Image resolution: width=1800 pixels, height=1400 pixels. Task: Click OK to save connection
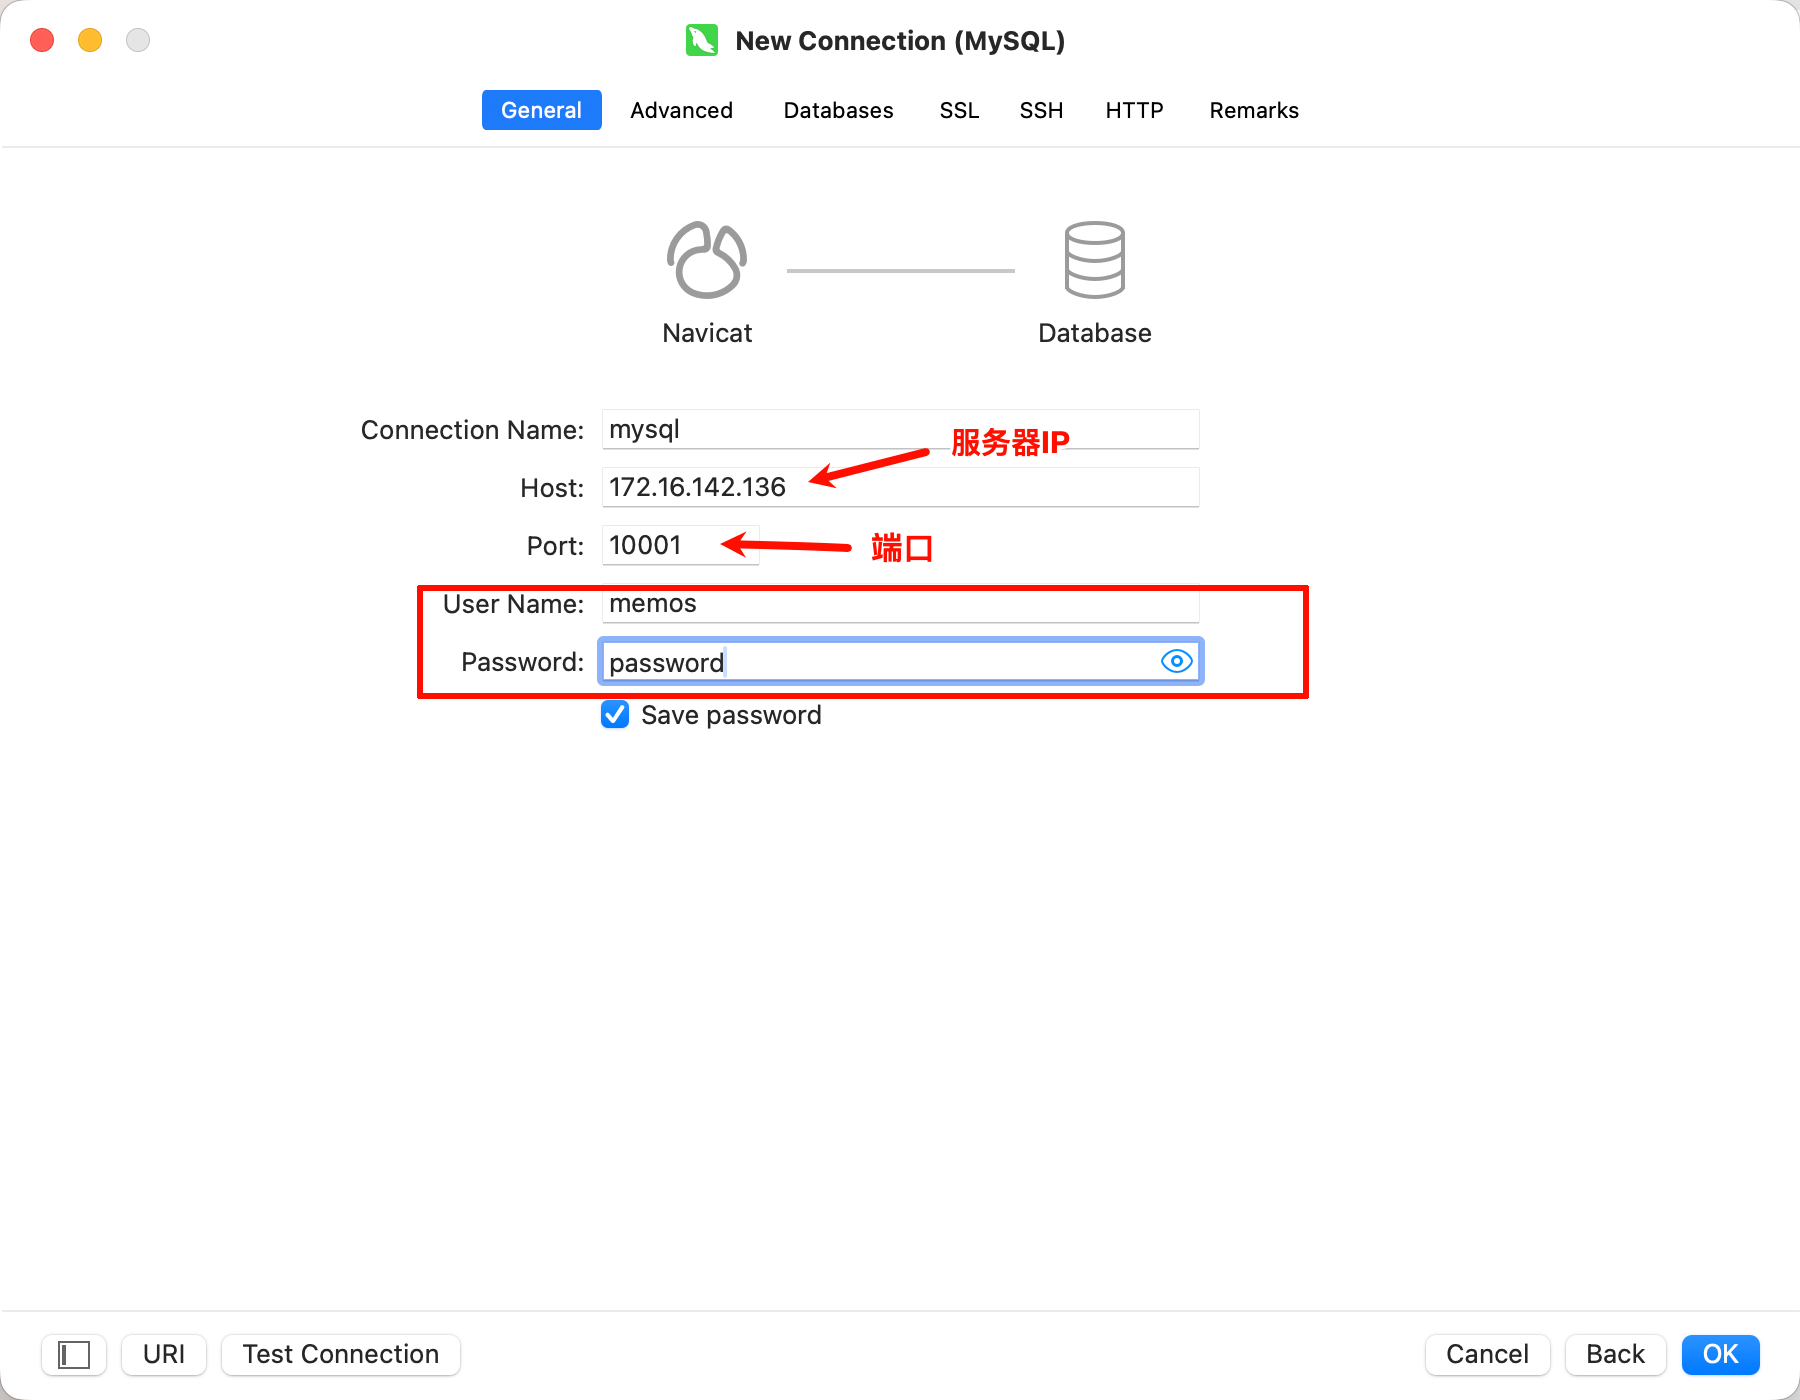click(1720, 1355)
